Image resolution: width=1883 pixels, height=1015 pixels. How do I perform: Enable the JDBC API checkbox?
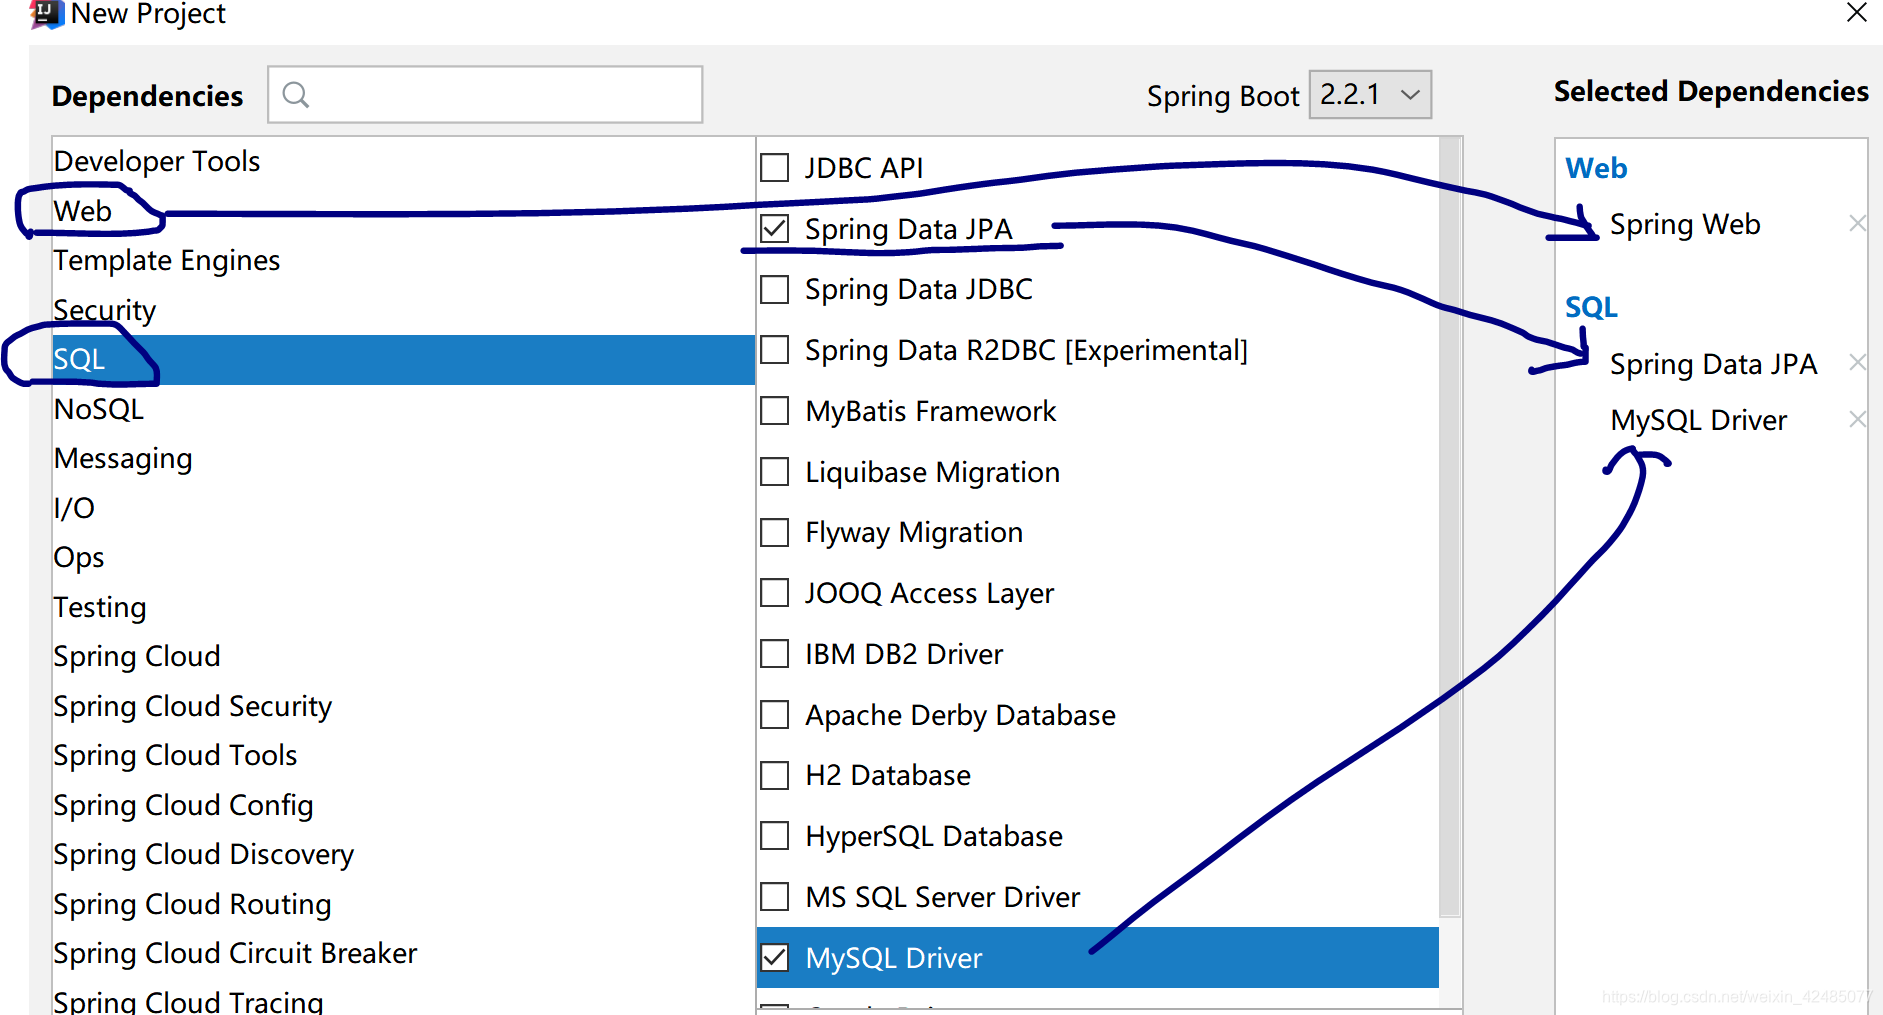coord(774,167)
